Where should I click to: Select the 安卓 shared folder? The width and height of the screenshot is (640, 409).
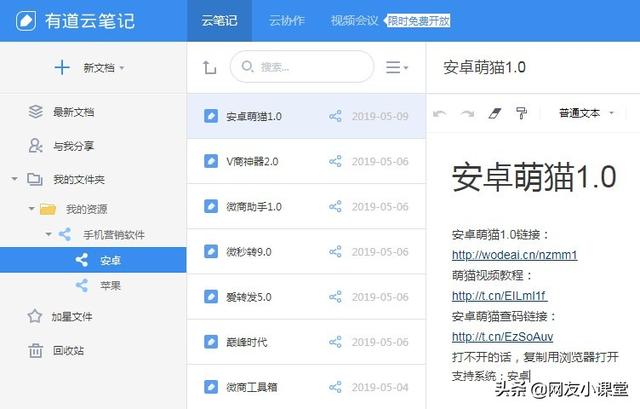click(93, 260)
